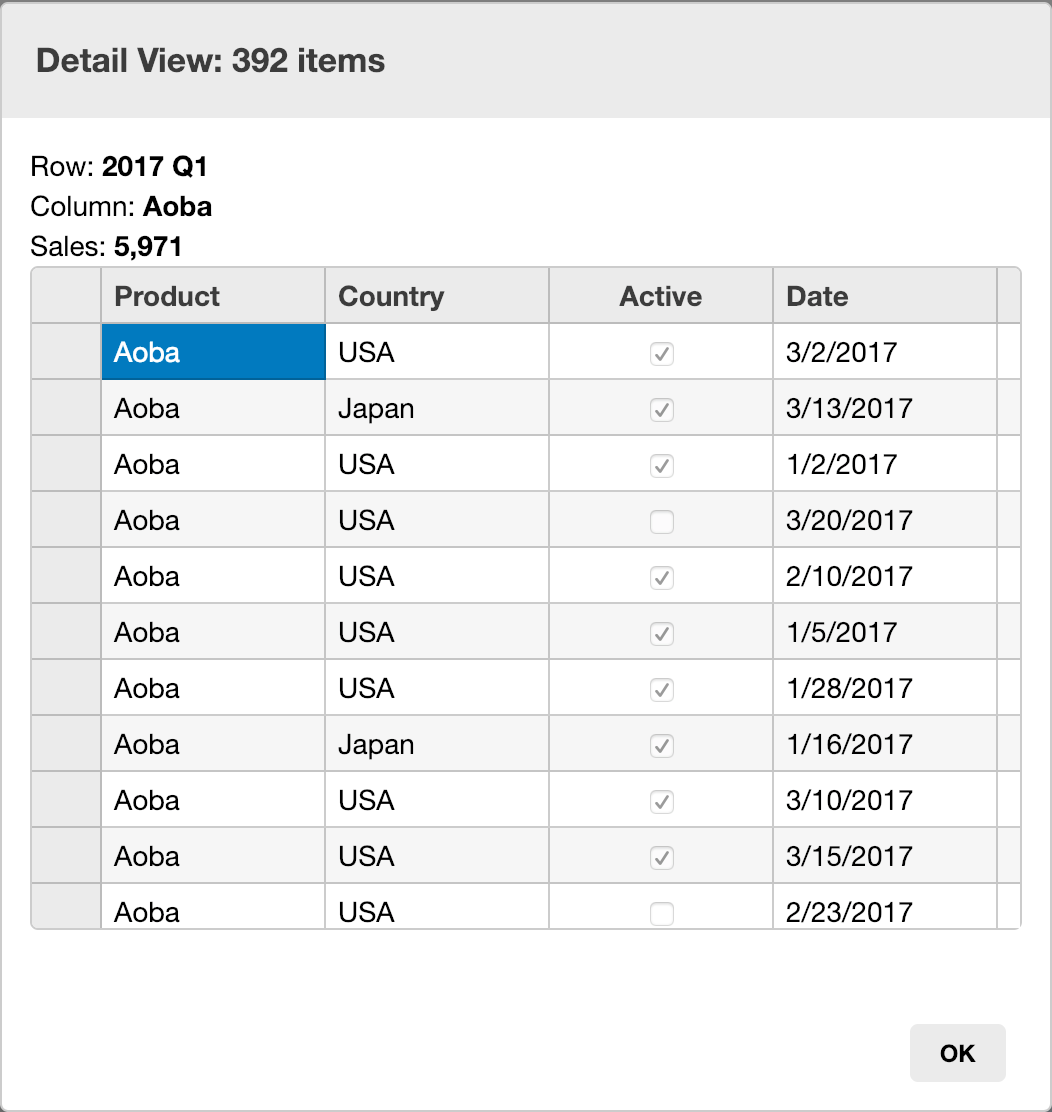
Task: Toggle Active checkbox for 3/20/2017 row
Action: tap(661, 521)
